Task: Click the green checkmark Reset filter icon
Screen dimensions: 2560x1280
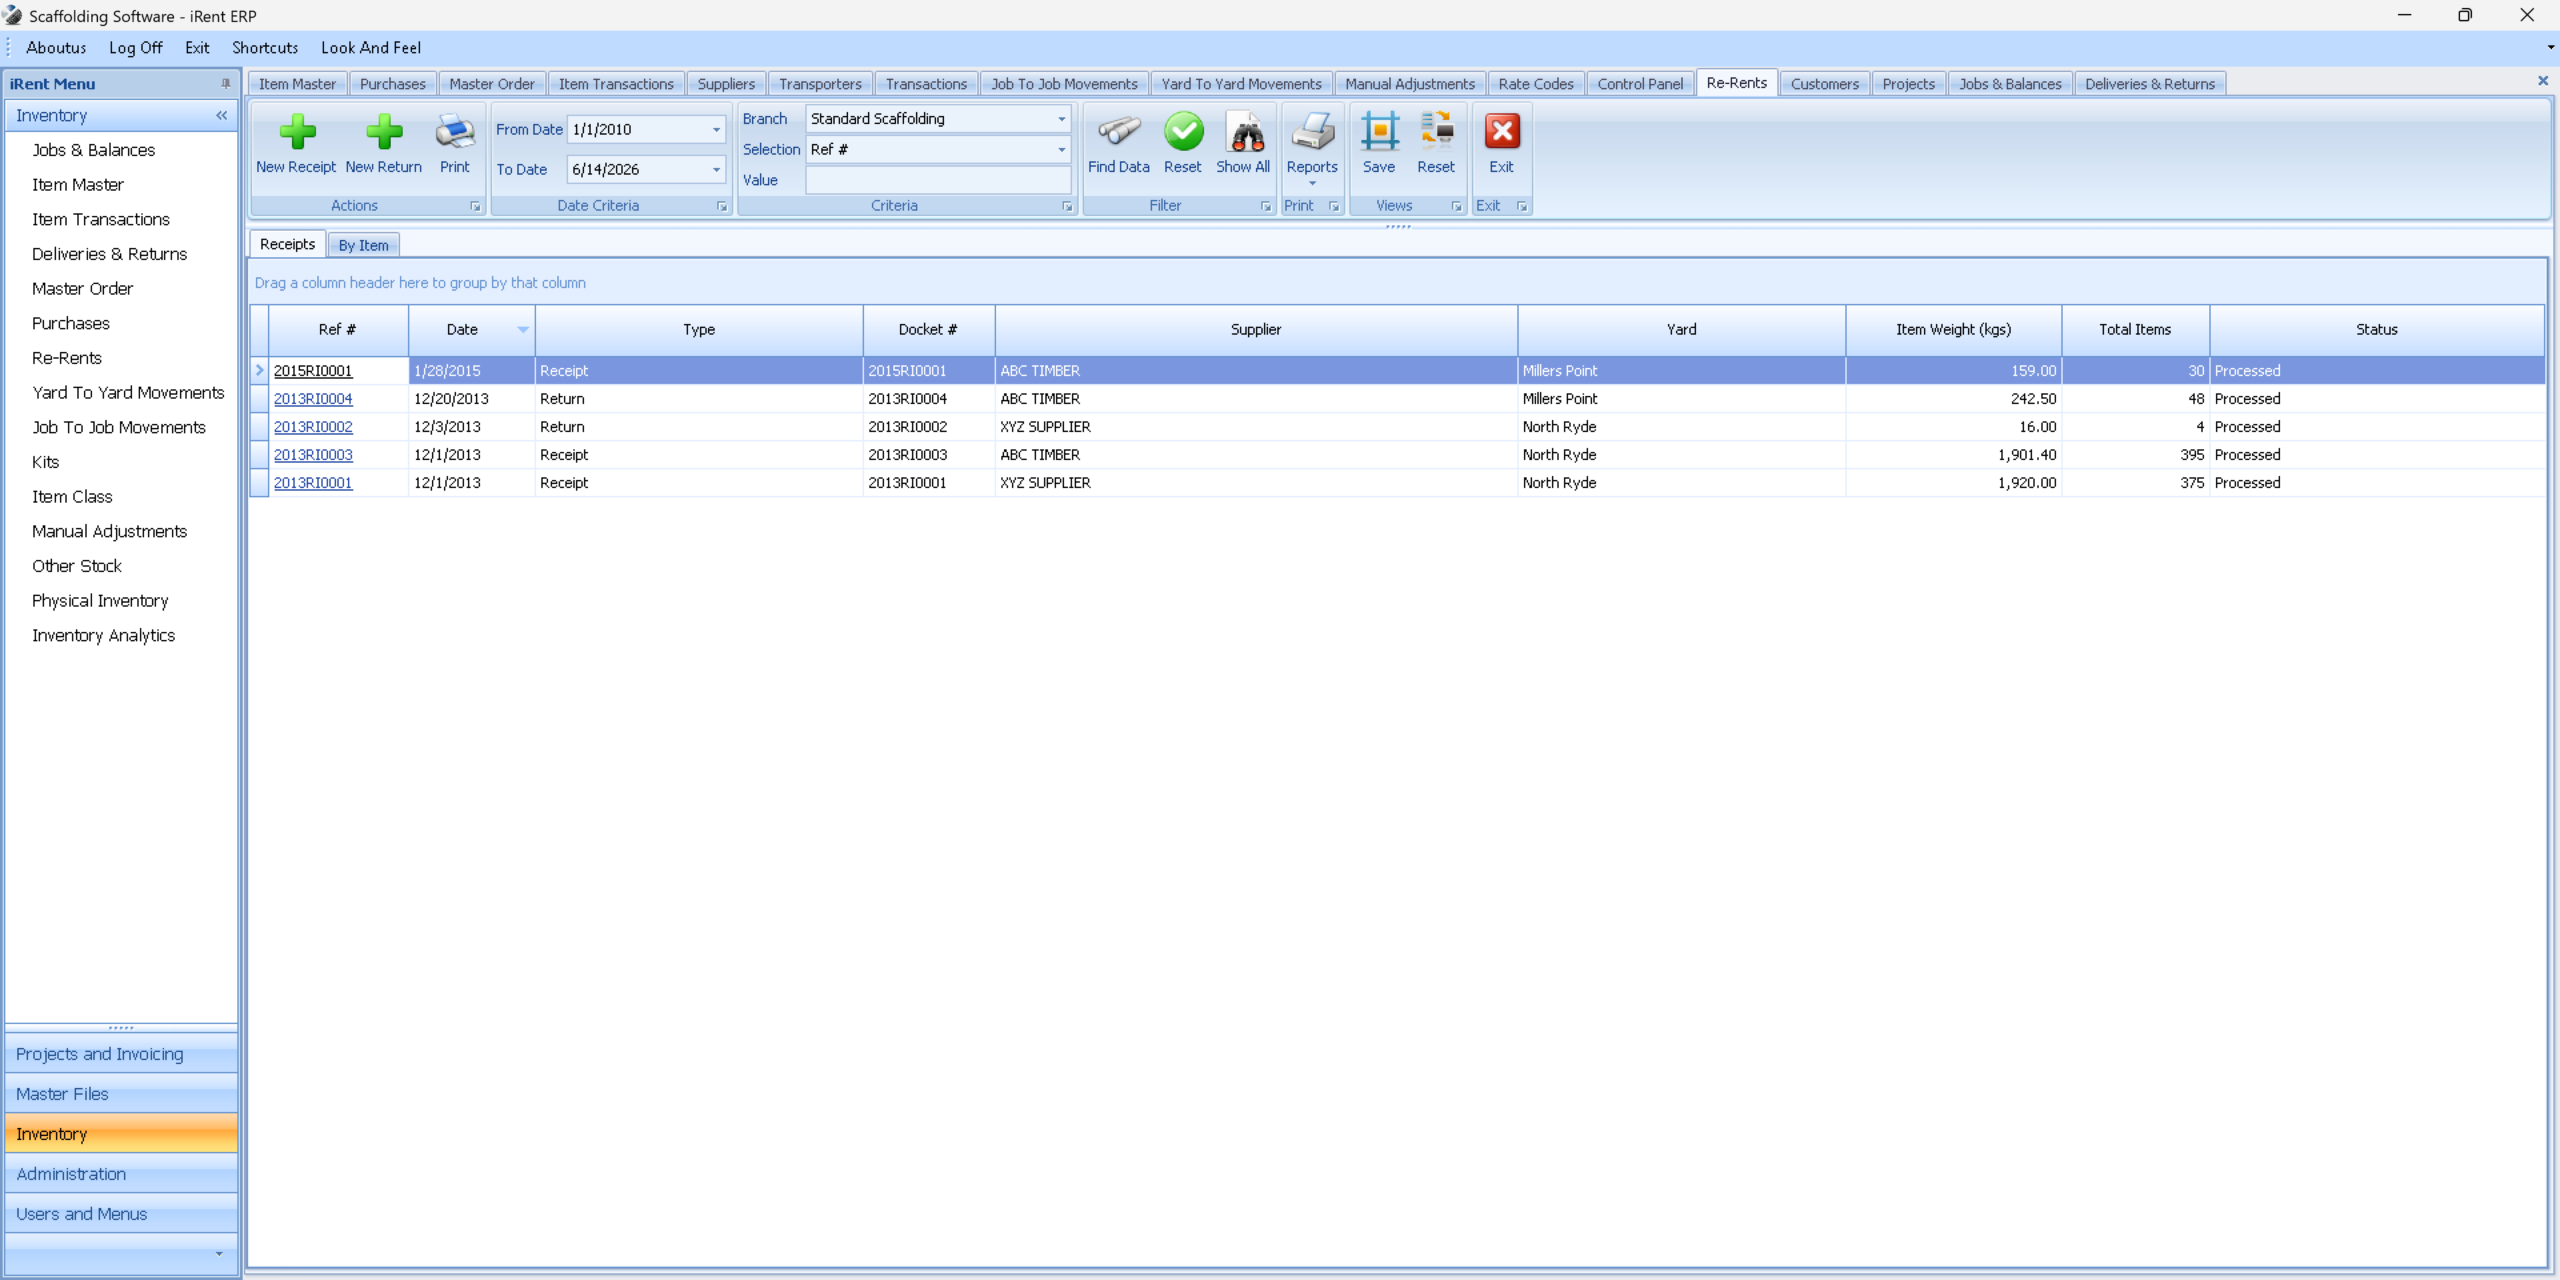Action: (1183, 133)
